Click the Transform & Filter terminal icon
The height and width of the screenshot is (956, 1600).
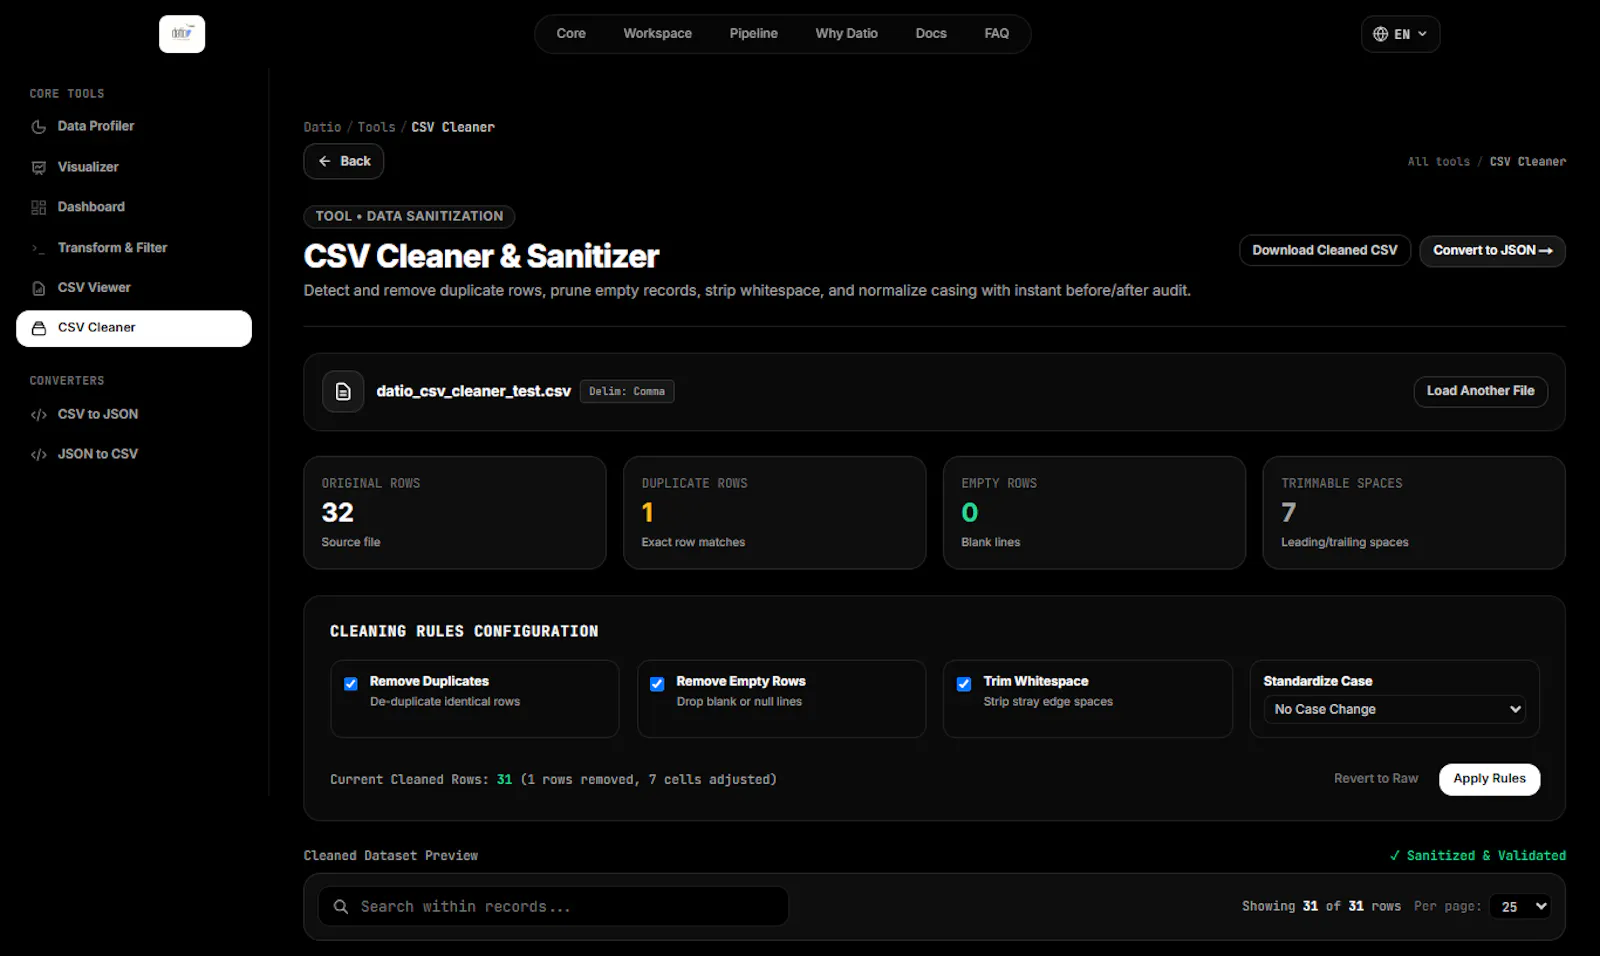pyautogui.click(x=39, y=248)
